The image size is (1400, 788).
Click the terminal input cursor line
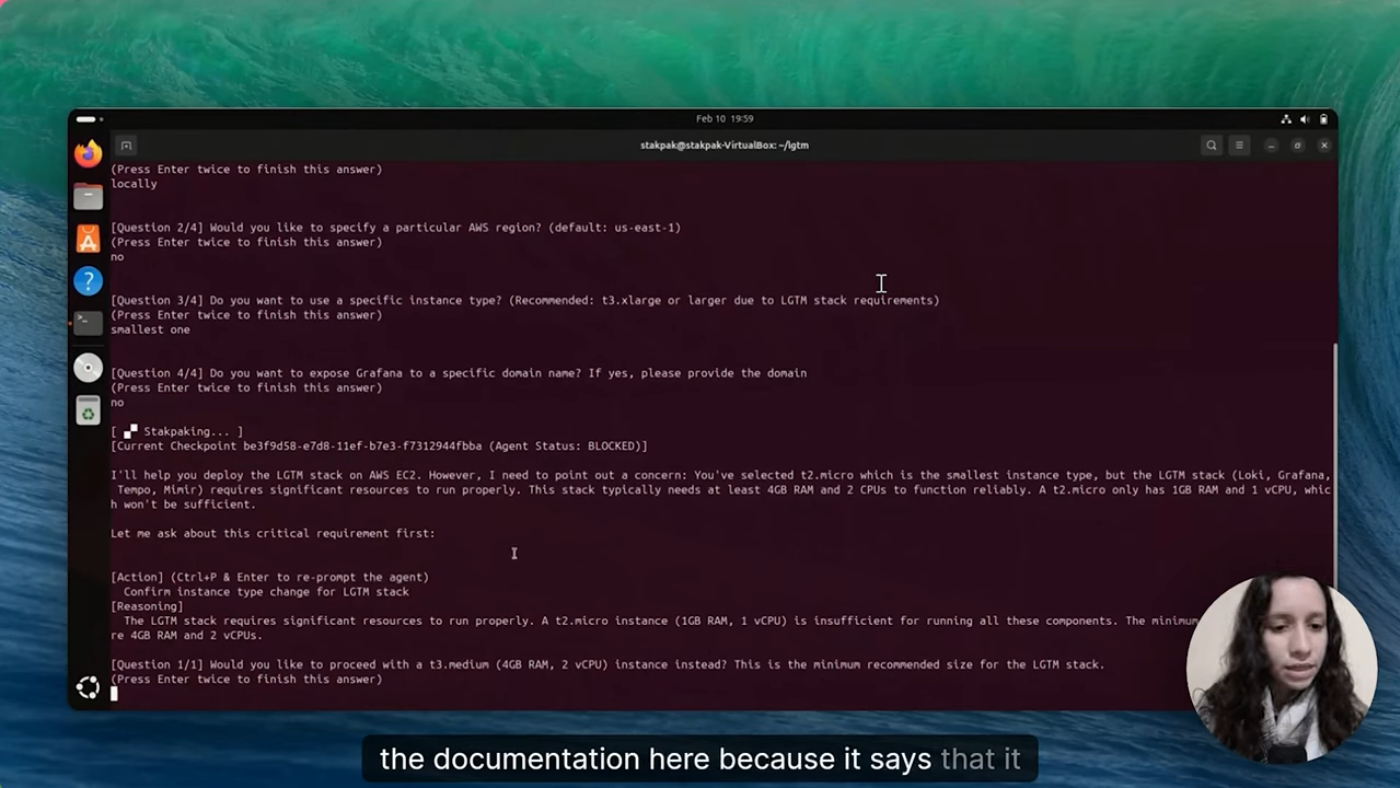click(114, 693)
